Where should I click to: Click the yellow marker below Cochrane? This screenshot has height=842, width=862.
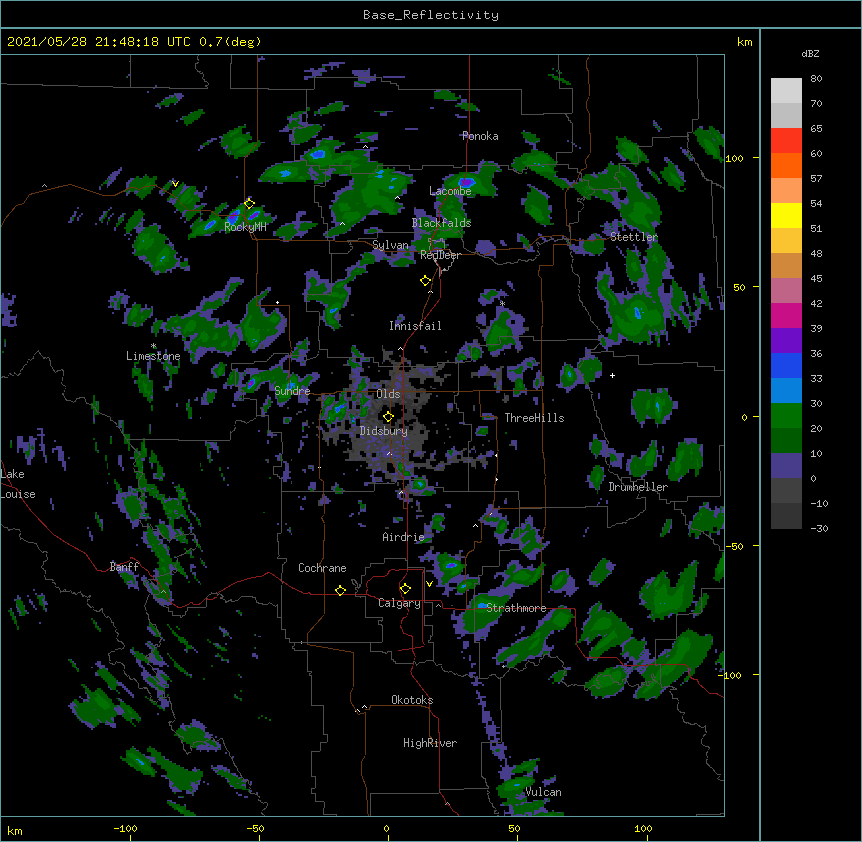click(340, 590)
